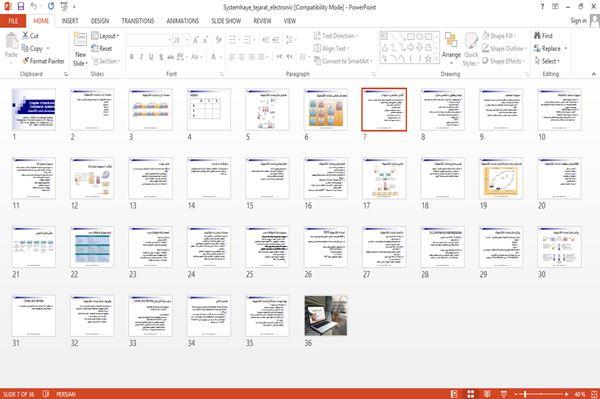Toggle Strikethrough formatting

tap(170, 57)
